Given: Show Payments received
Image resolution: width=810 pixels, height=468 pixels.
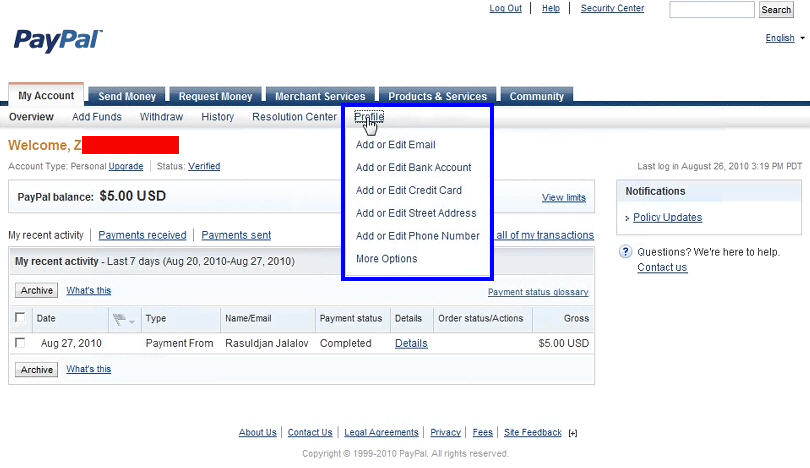Looking at the screenshot, I should [x=142, y=235].
